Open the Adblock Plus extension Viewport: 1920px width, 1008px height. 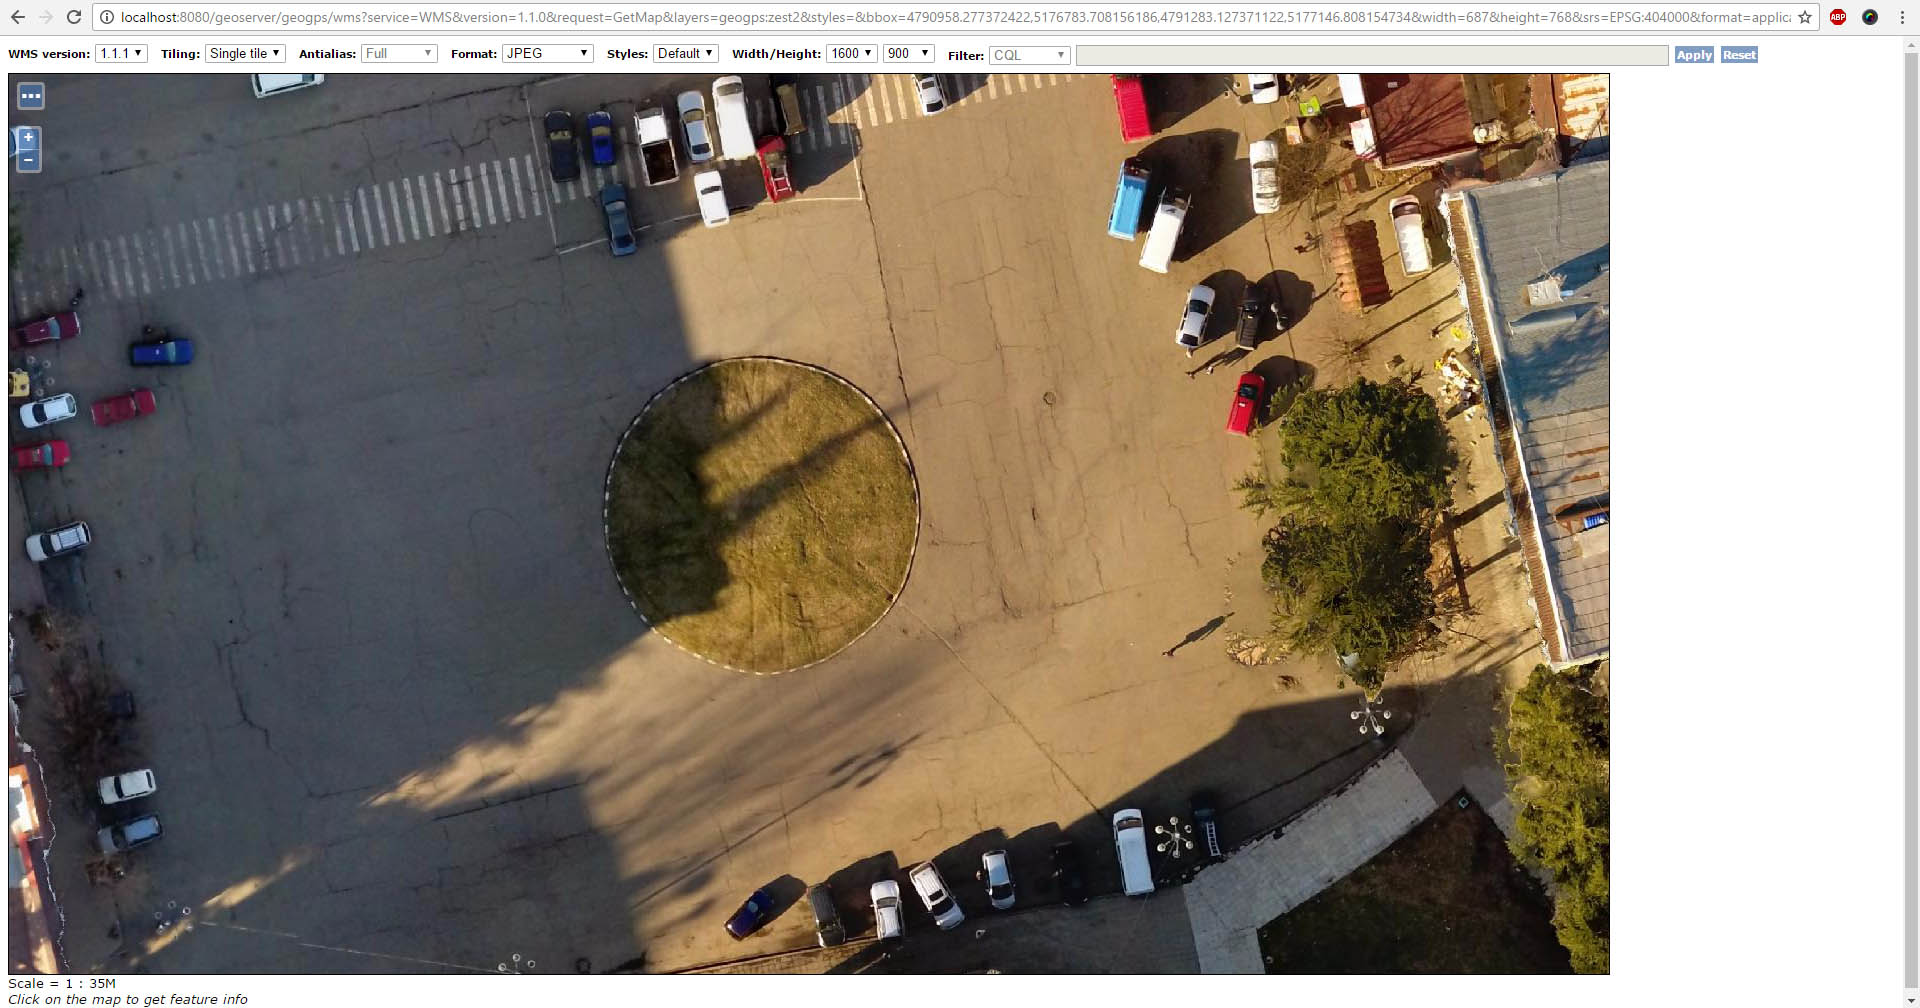click(x=1838, y=17)
